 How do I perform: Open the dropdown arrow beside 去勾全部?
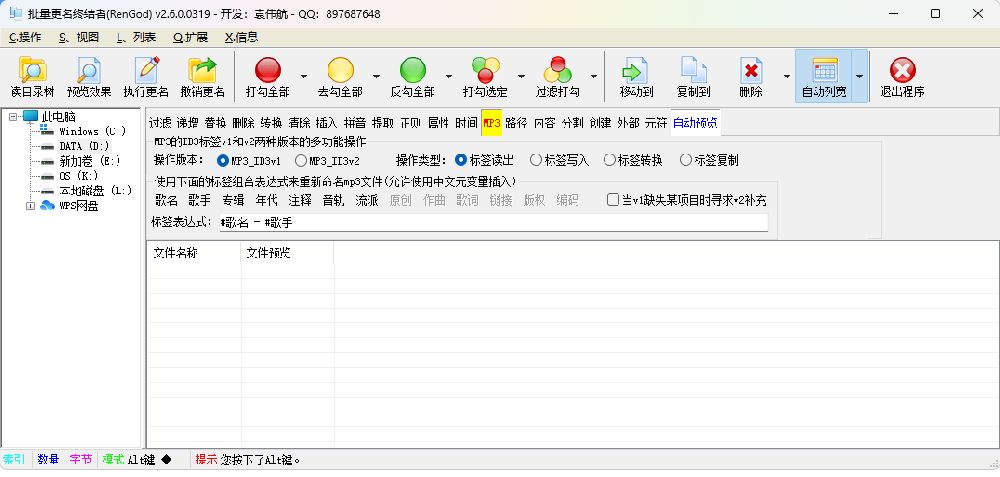(376, 77)
